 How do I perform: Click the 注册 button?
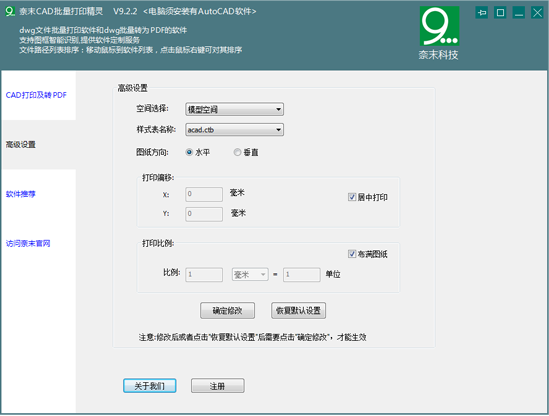(x=217, y=386)
